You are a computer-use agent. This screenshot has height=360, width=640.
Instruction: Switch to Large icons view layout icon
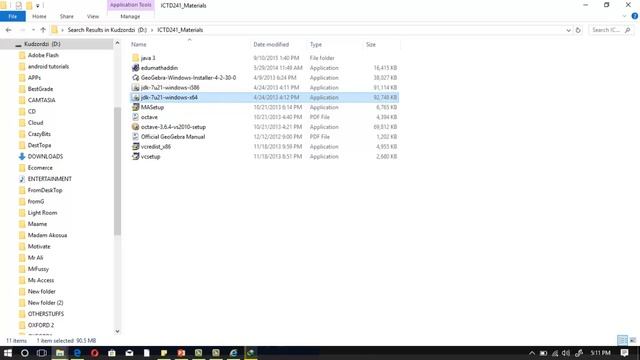point(633,340)
